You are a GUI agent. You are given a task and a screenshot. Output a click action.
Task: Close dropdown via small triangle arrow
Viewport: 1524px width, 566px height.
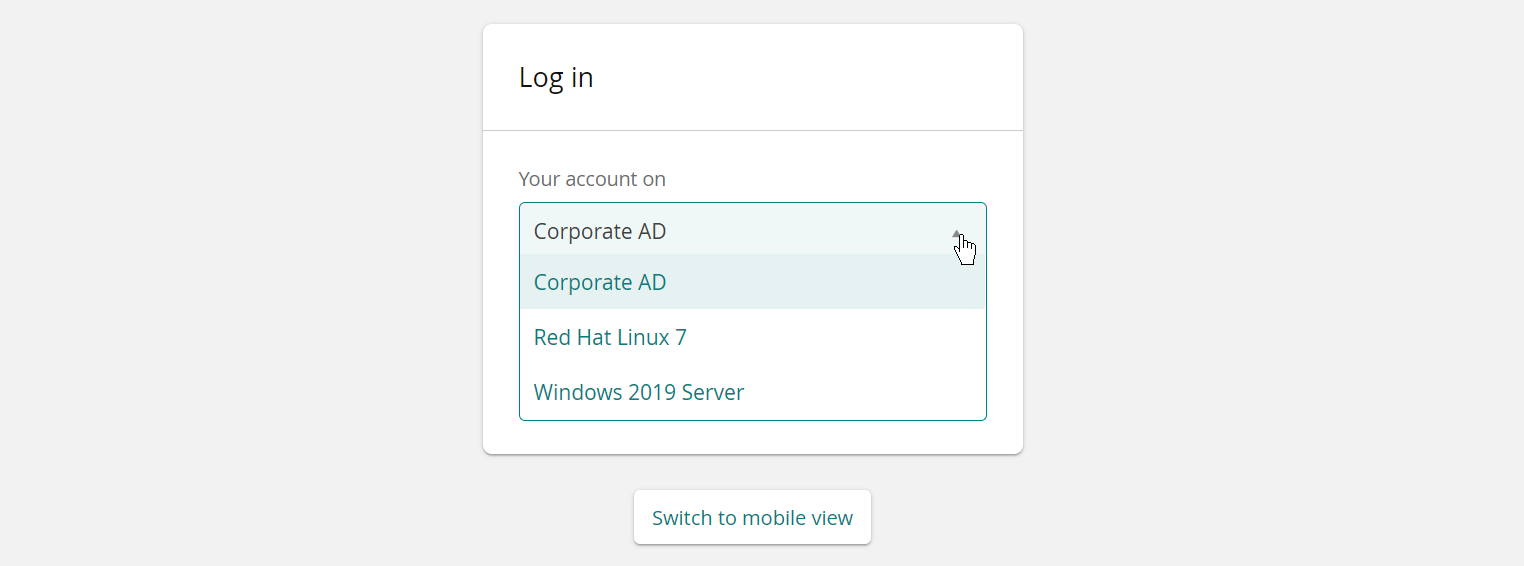pyautogui.click(x=957, y=233)
